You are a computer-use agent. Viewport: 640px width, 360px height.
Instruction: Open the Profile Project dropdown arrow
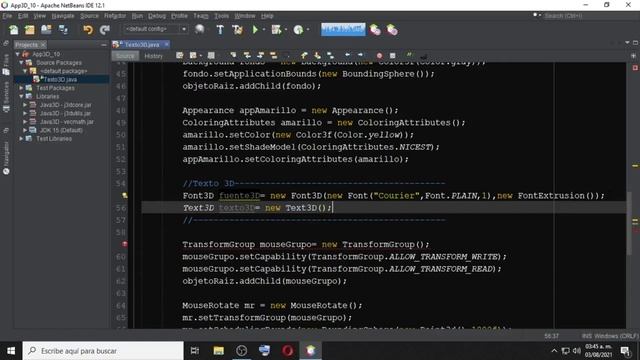(308, 29)
